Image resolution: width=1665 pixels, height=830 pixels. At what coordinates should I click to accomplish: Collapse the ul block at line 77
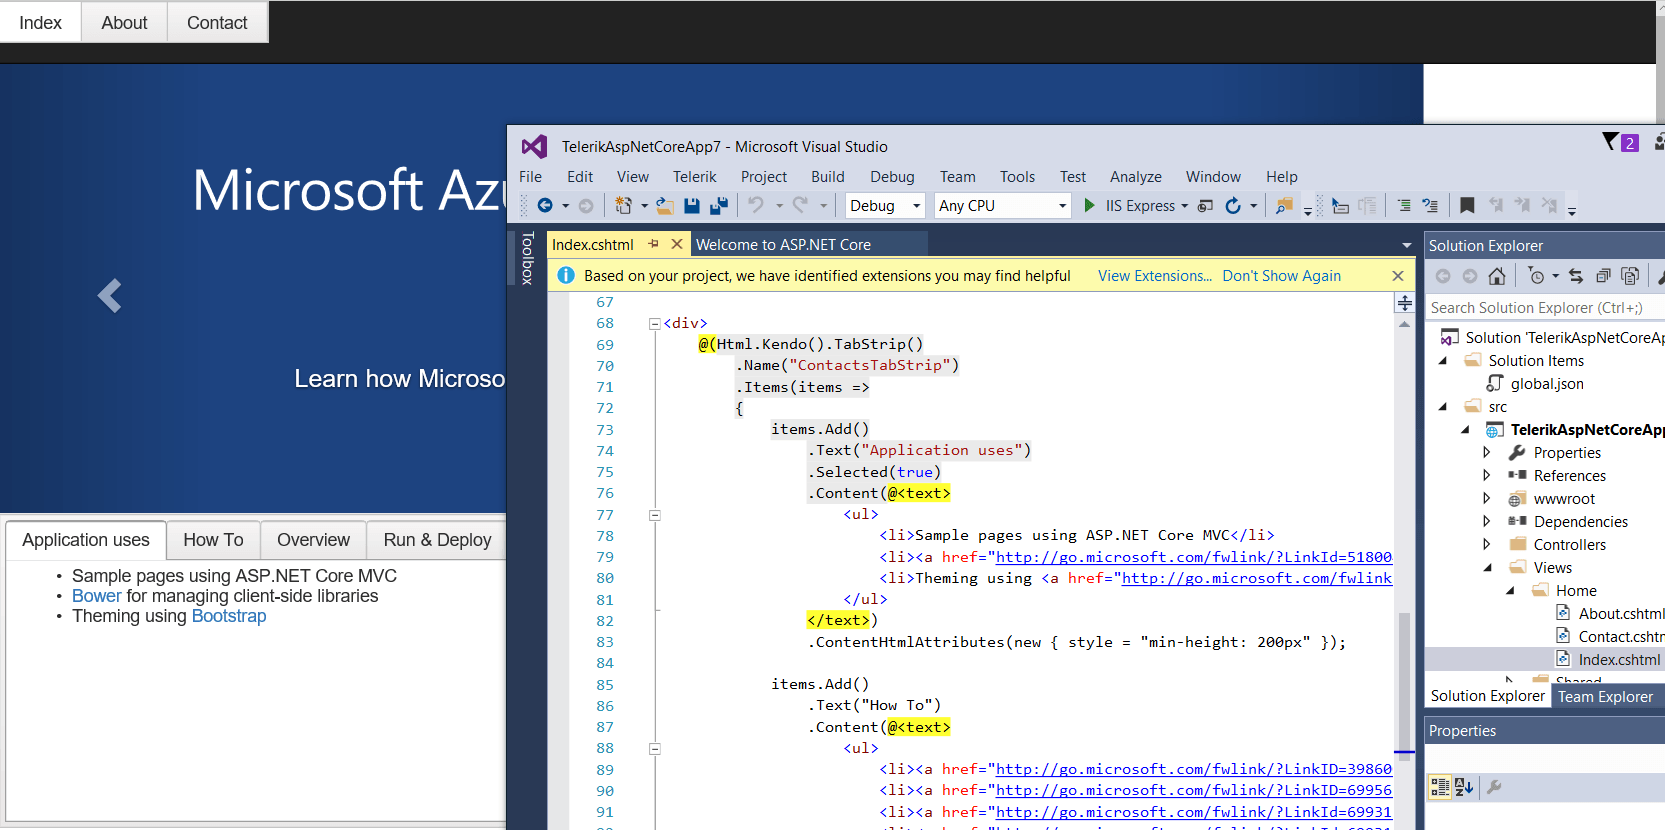655,515
